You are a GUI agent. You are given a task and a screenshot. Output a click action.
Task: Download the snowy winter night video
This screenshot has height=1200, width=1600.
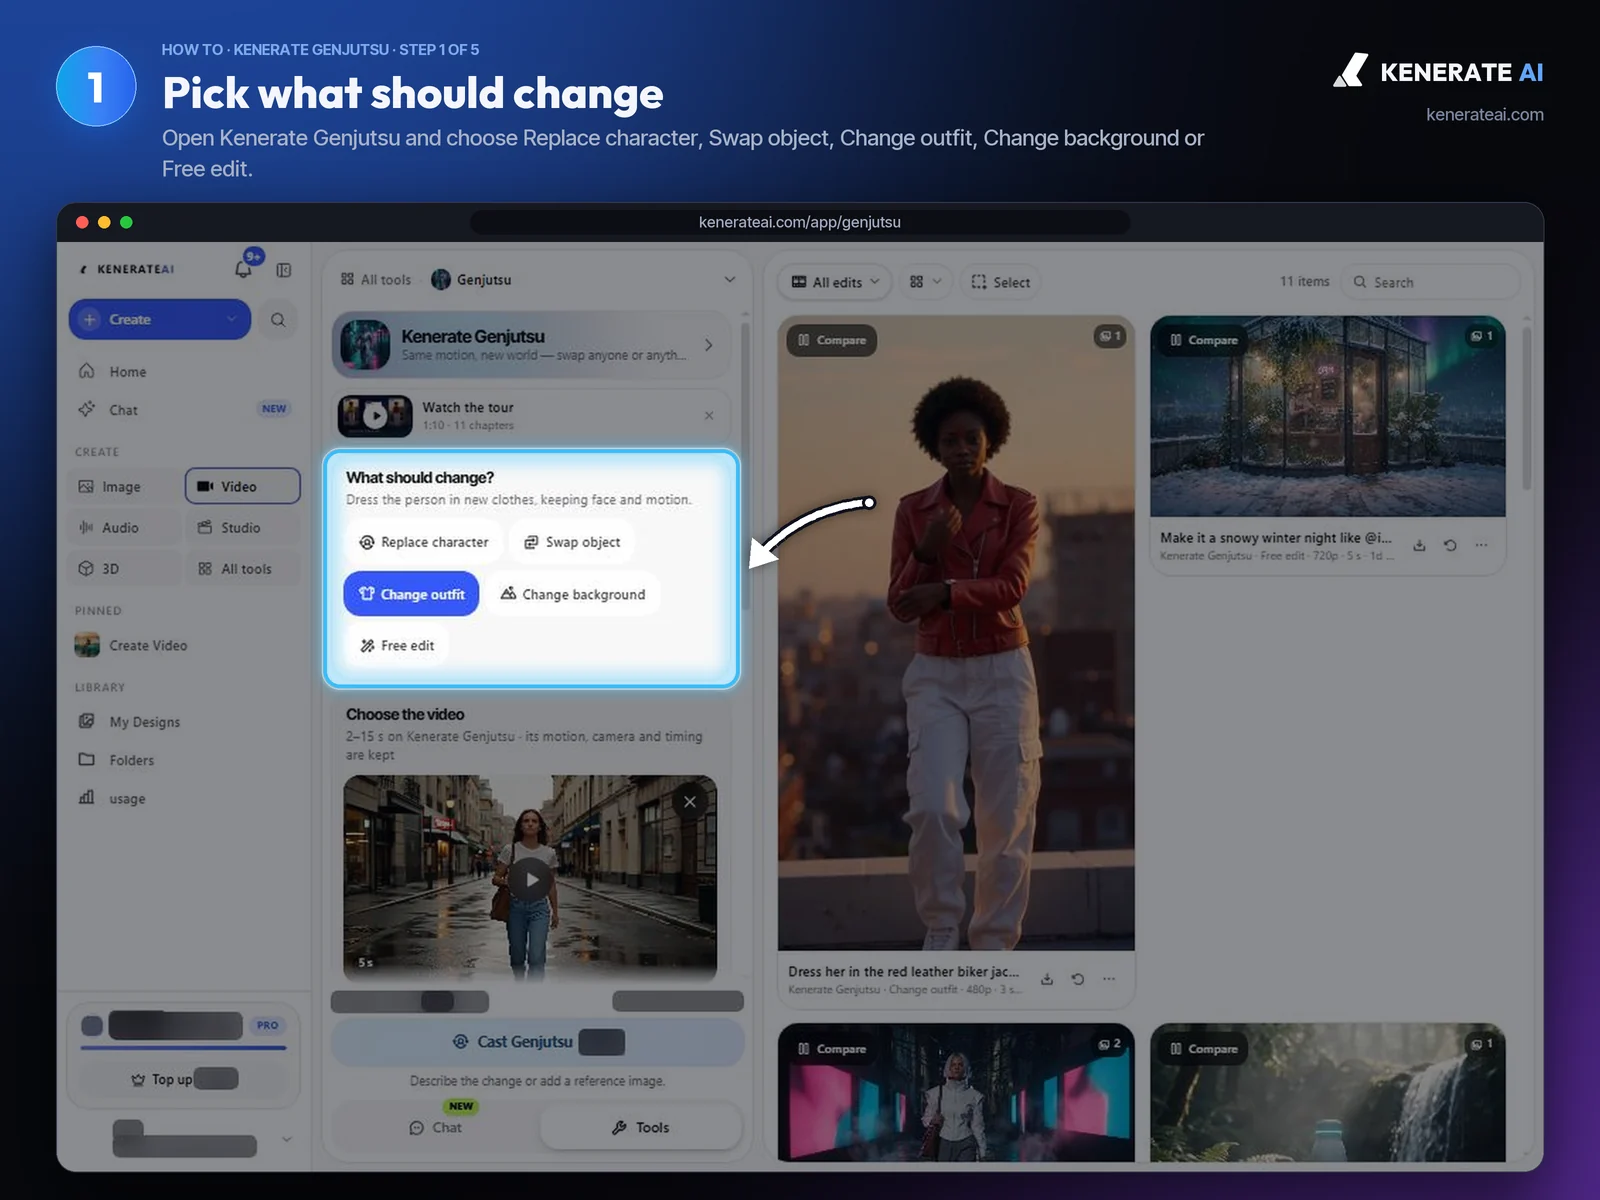(1419, 545)
